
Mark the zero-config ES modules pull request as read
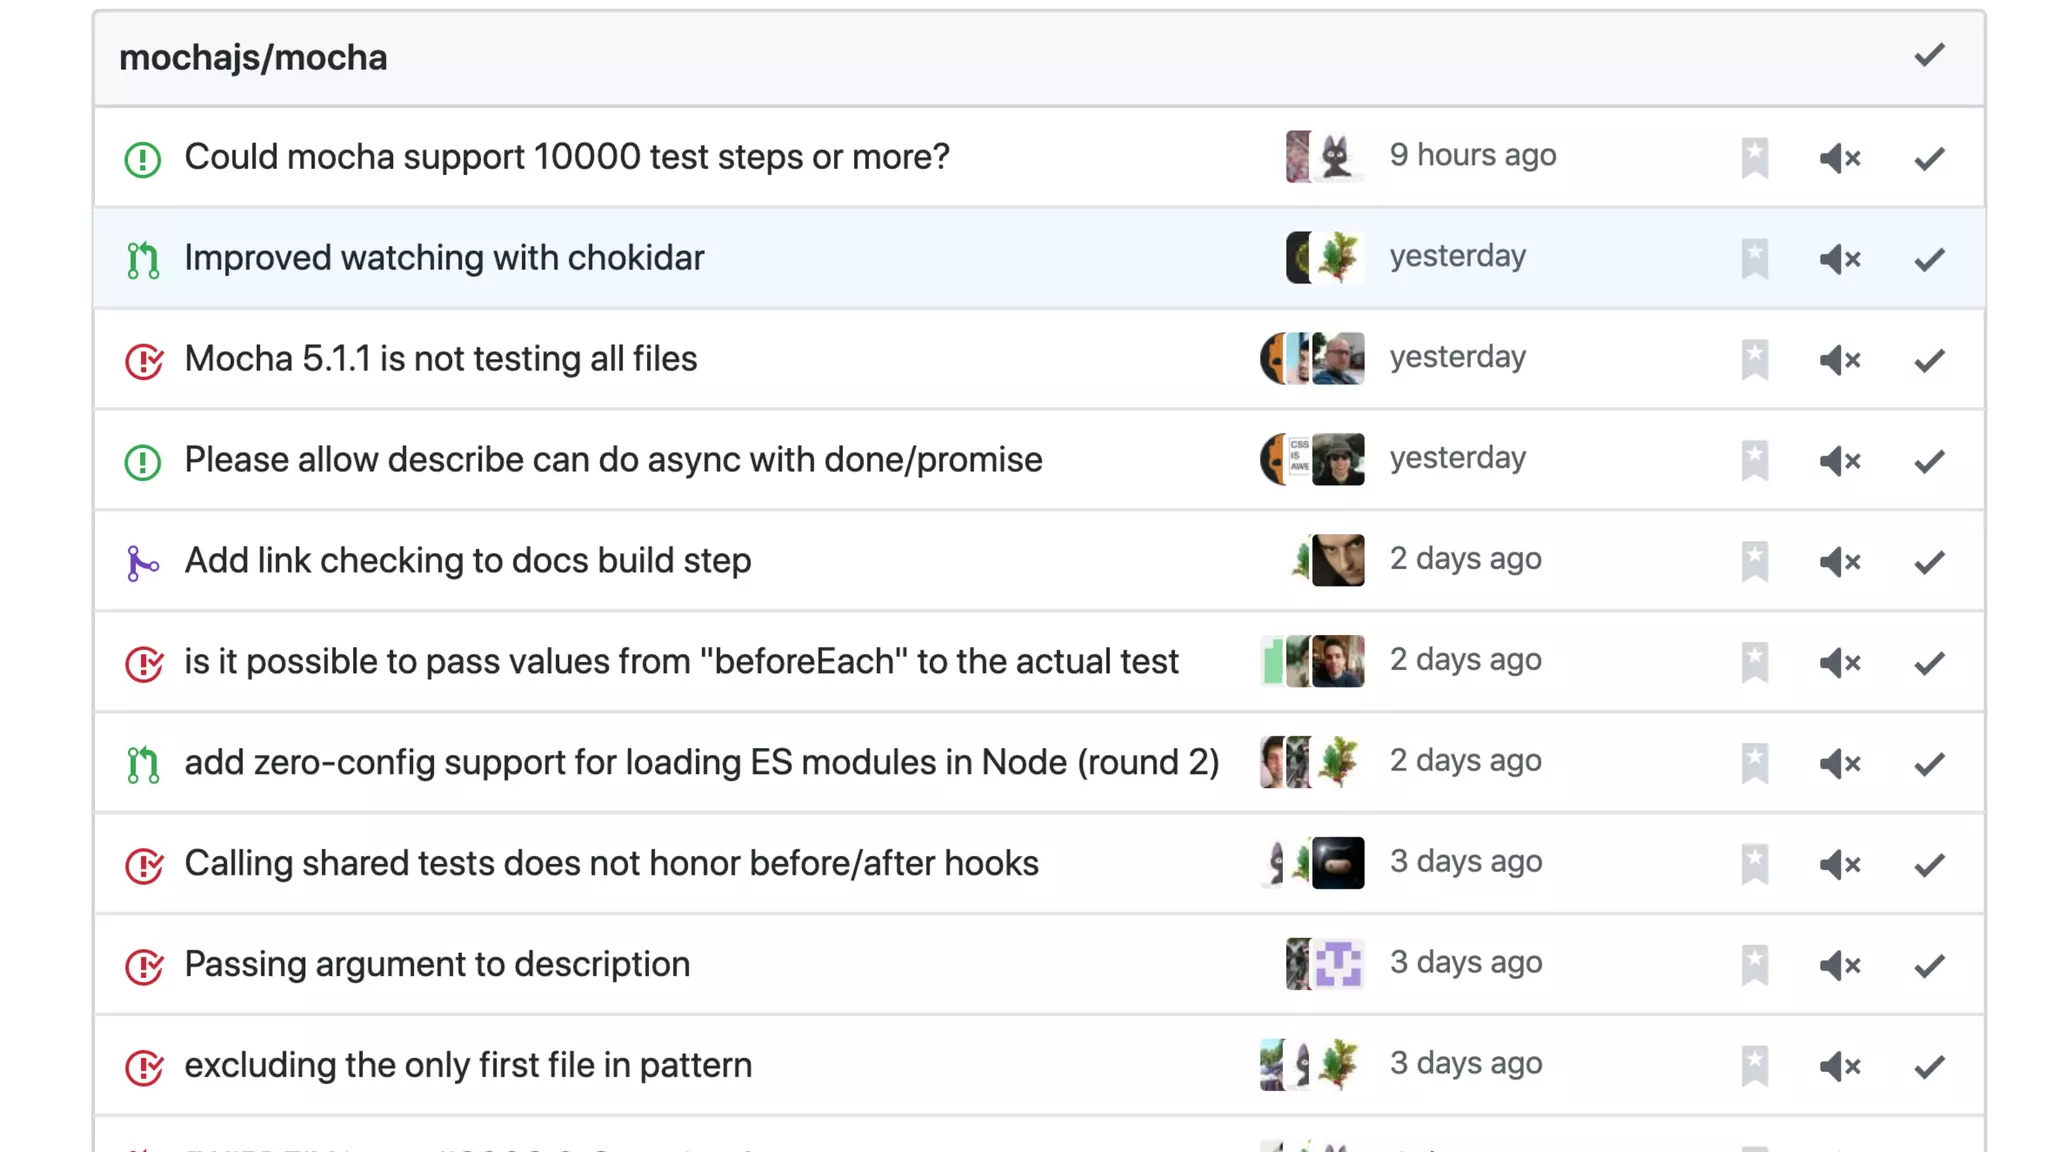pos(1929,764)
